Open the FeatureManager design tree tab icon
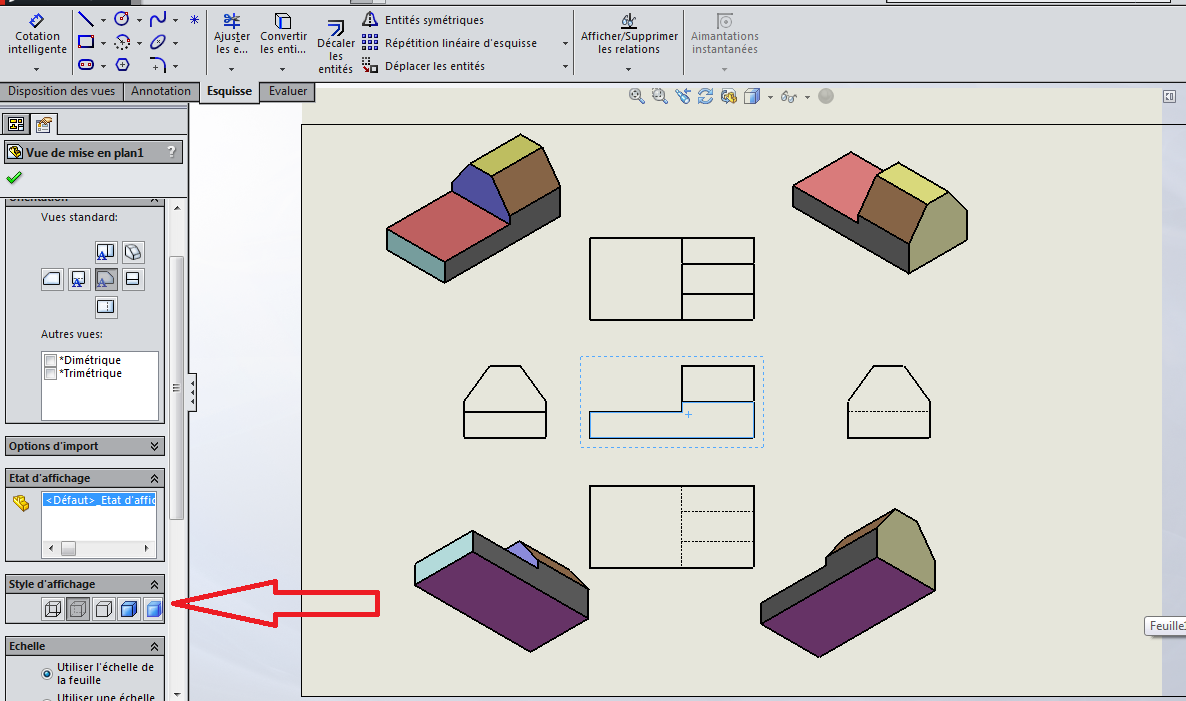The image size is (1186, 701). 16,124
